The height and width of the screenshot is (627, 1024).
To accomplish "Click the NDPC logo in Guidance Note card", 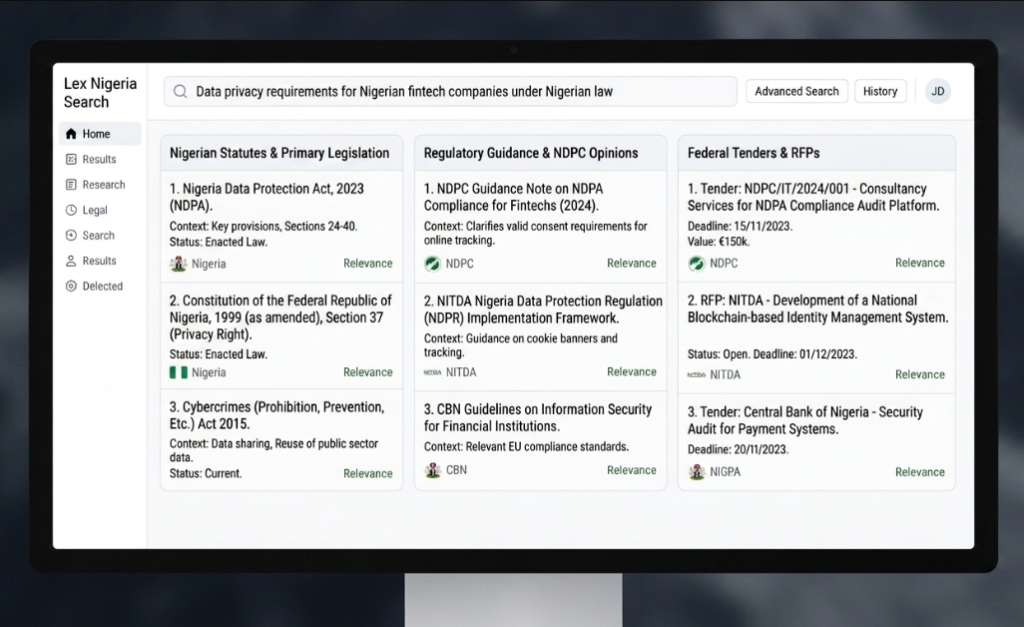I will 432,264.
